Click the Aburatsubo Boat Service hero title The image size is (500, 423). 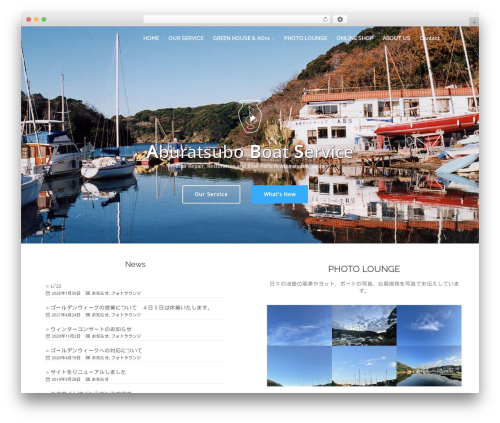pos(250,152)
